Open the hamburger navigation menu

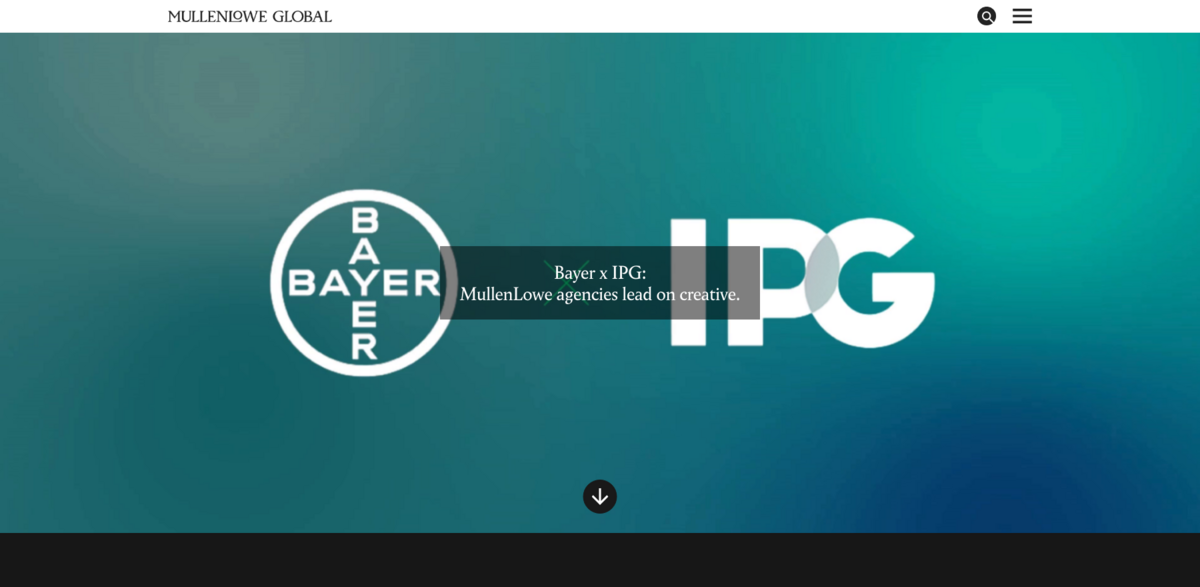pyautogui.click(x=1022, y=16)
